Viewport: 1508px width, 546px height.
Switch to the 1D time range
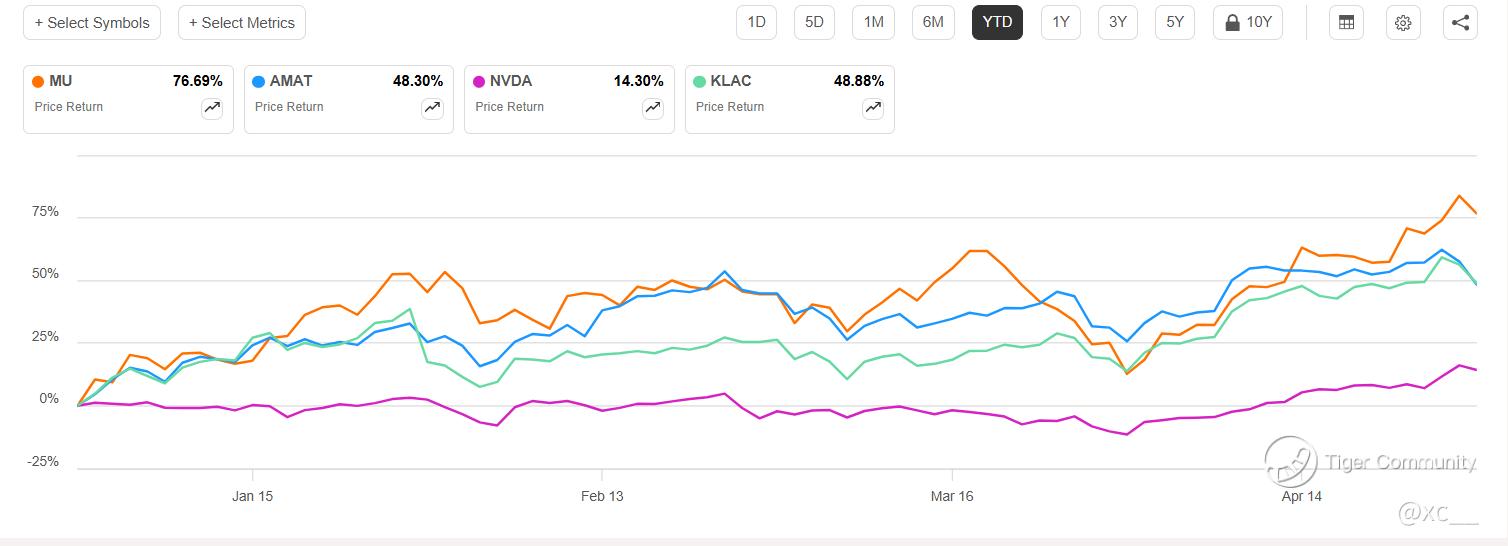coord(756,22)
